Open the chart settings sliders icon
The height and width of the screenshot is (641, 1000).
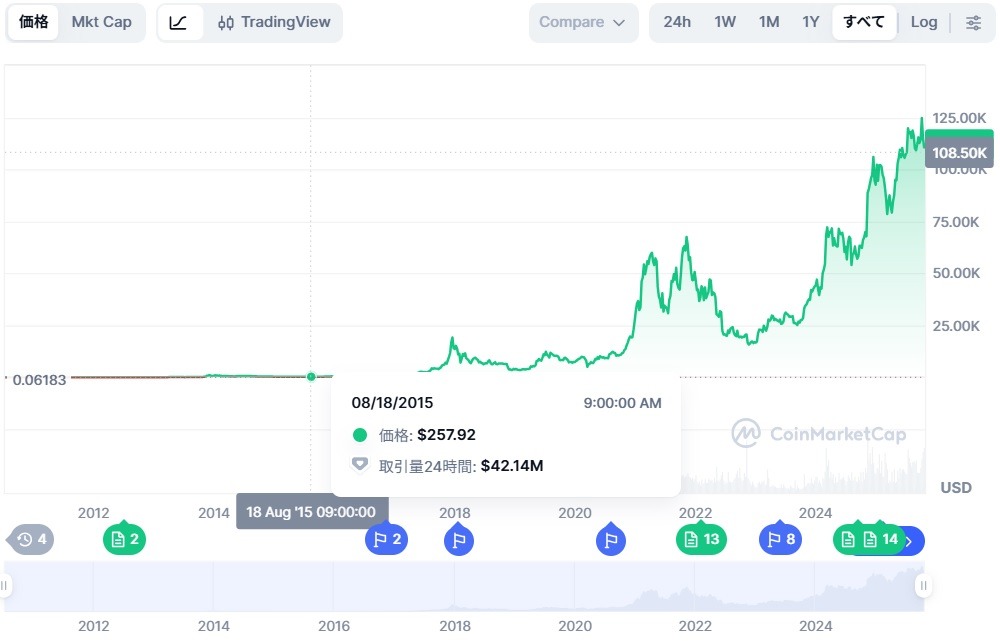(973, 21)
